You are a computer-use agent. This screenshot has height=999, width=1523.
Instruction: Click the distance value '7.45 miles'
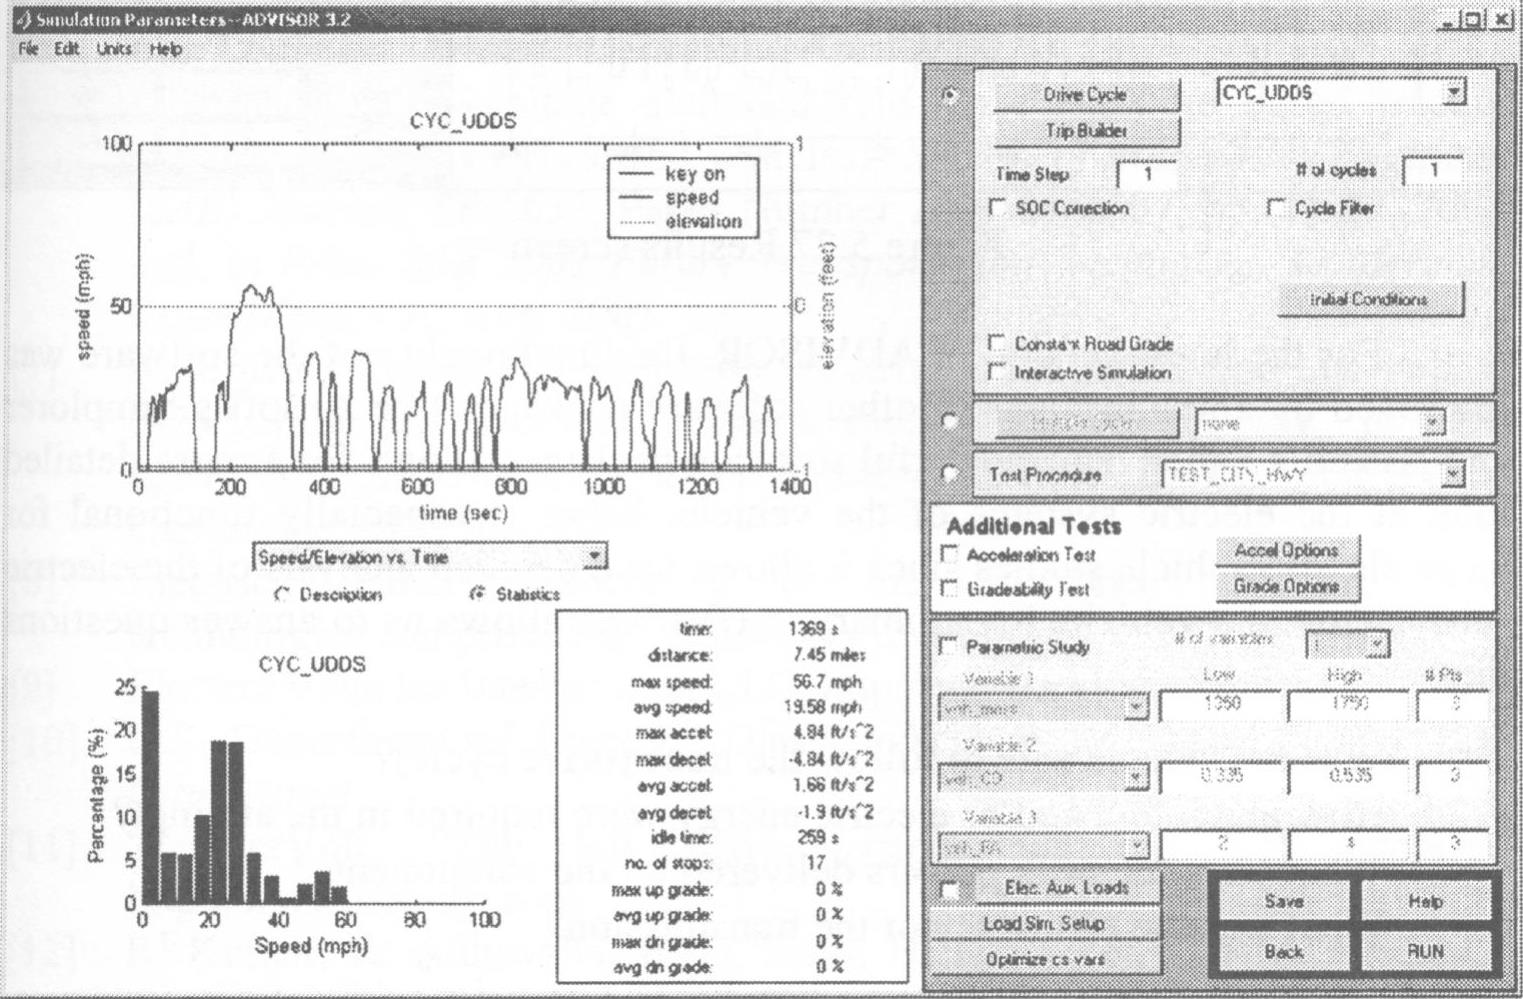[x=829, y=655]
